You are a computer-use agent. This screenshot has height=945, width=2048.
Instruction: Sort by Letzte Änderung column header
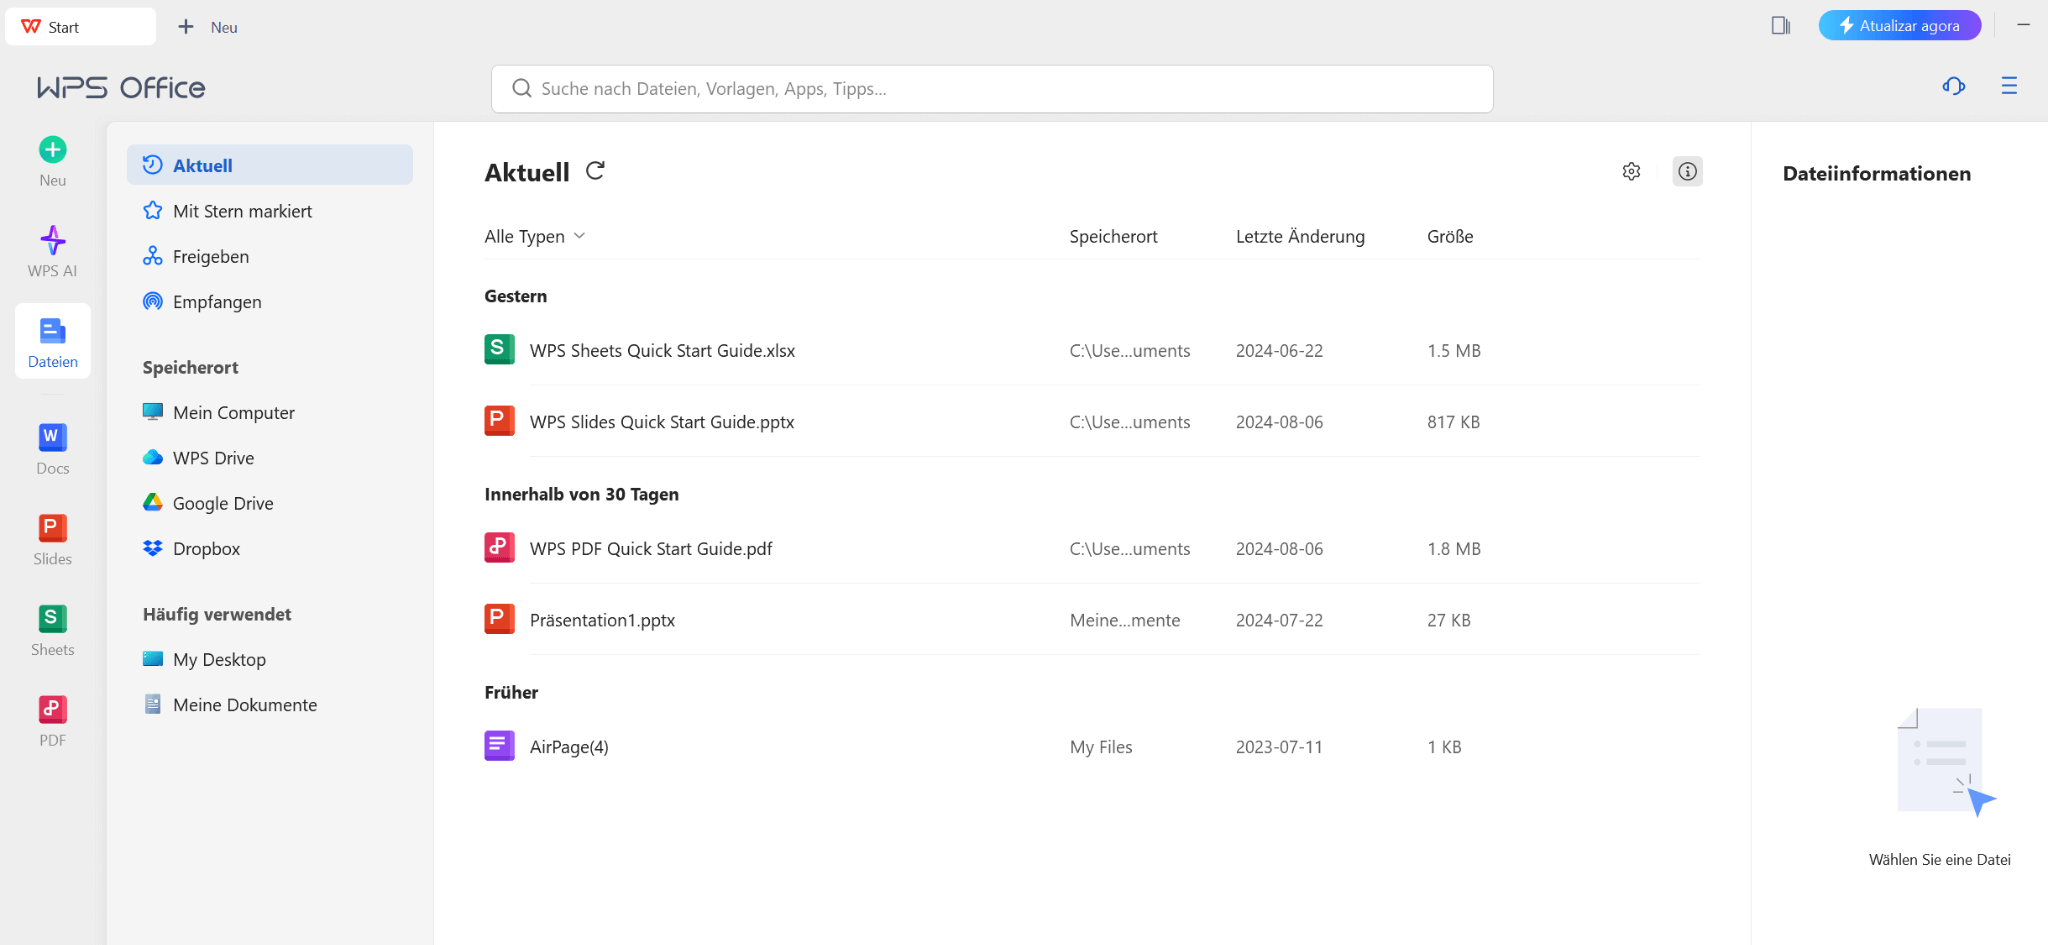(1300, 237)
